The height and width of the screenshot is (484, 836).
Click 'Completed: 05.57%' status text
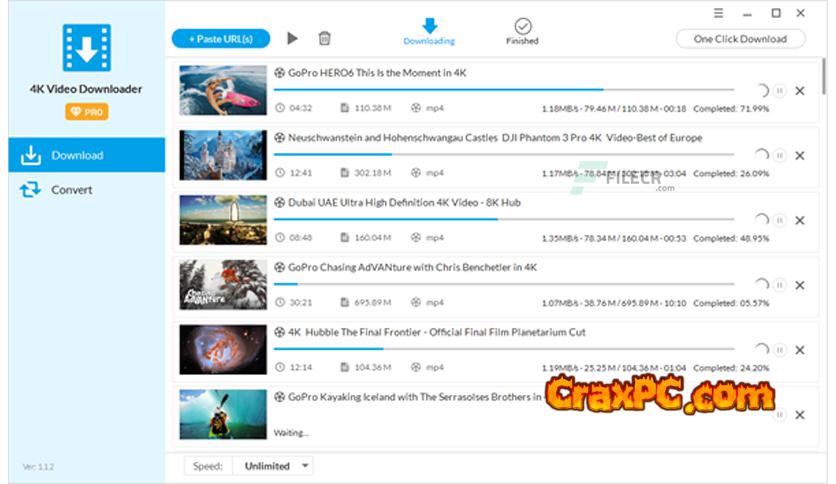tap(731, 303)
